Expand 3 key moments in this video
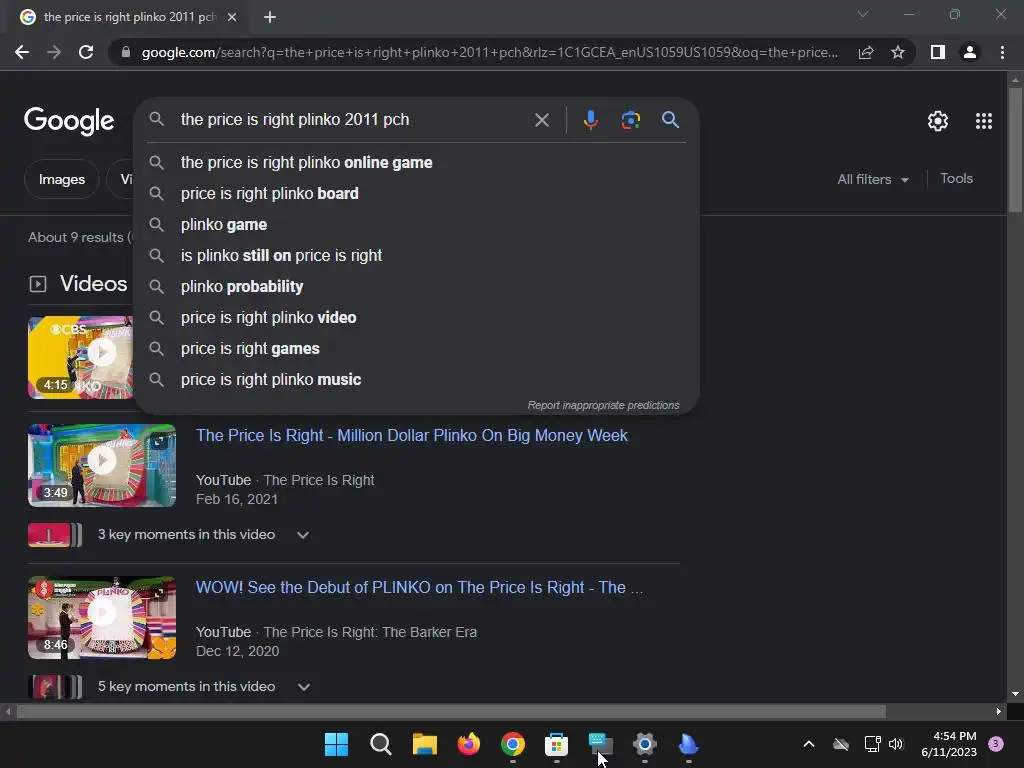The image size is (1024, 768). tap(302, 535)
